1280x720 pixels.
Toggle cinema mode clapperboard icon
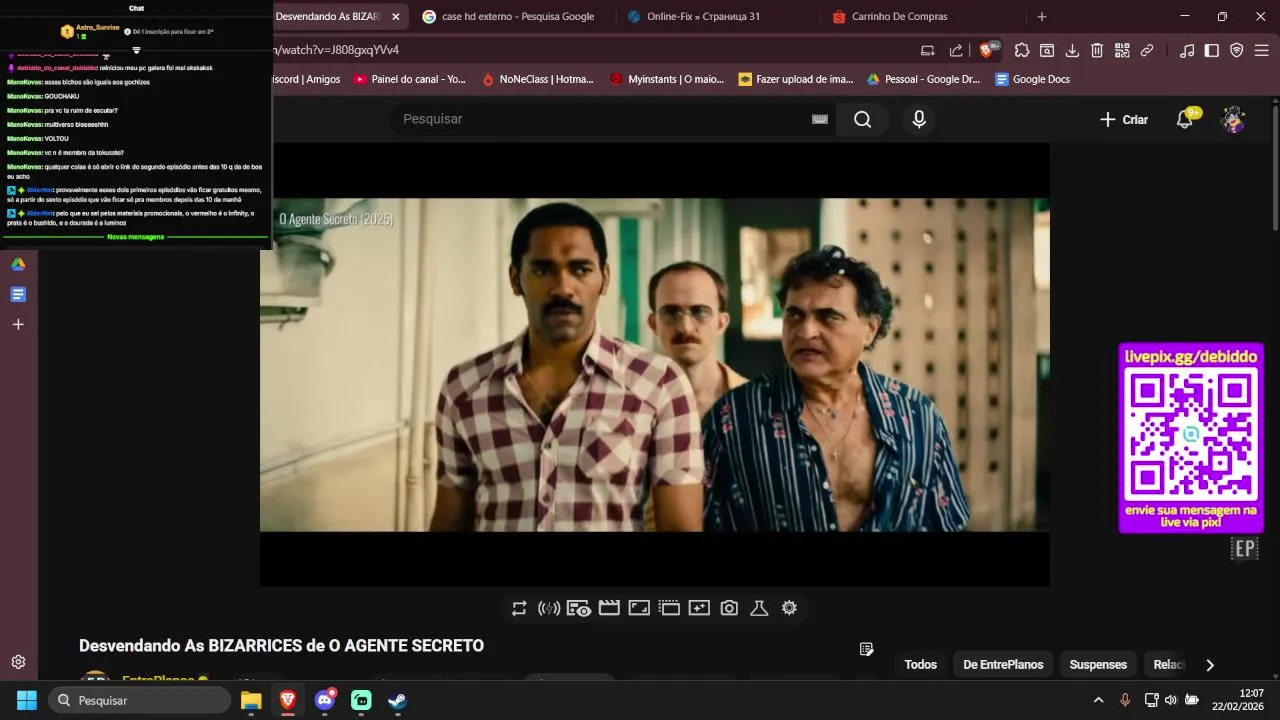point(609,608)
